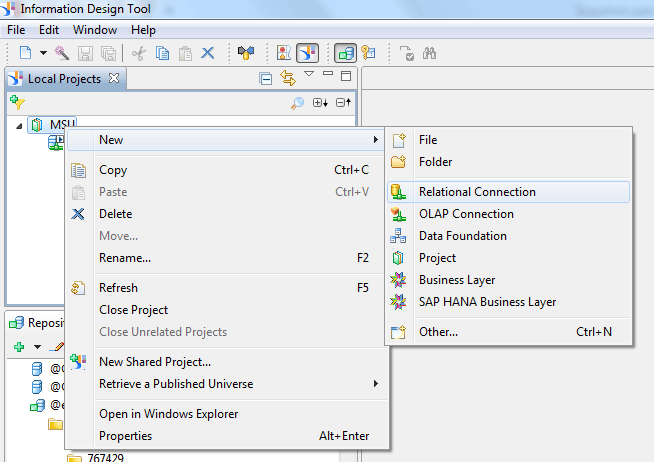Collapse the MSU project tree node
Screen dimensions: 654x462
19,126
